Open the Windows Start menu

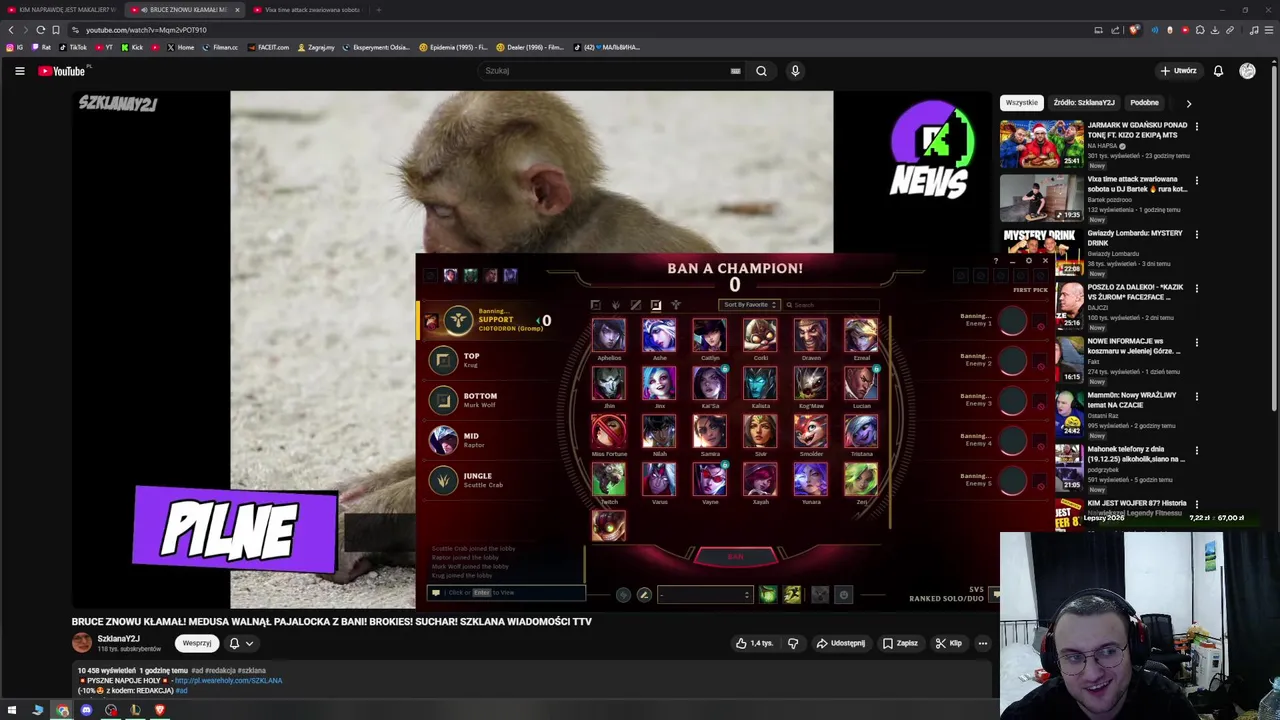point(12,710)
